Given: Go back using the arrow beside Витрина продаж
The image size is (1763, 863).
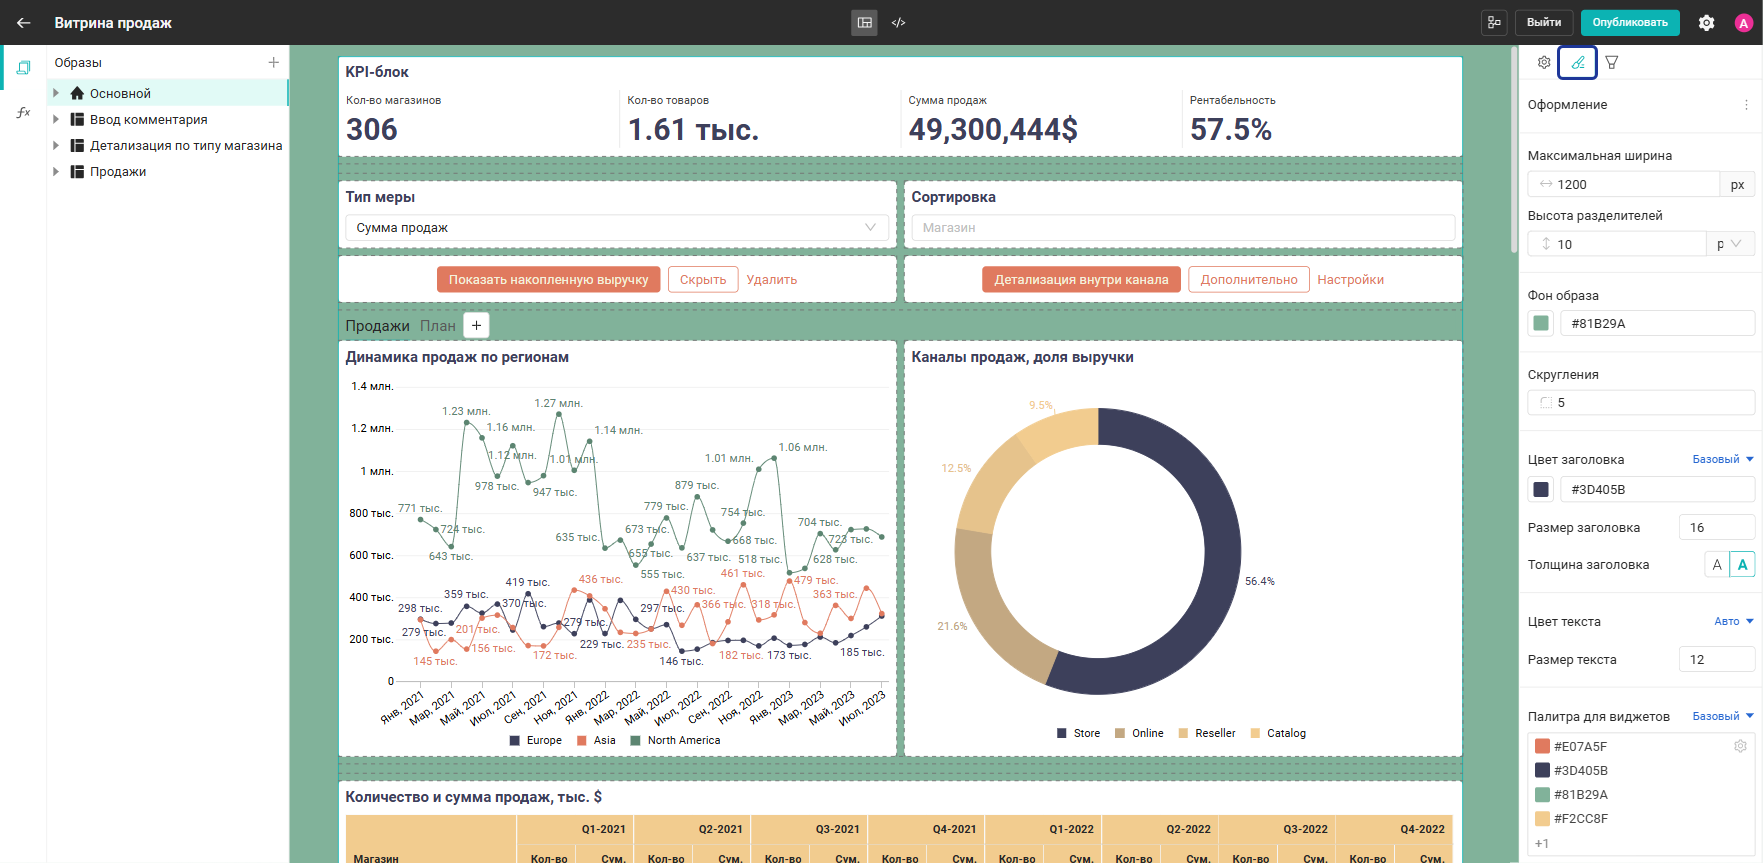Looking at the screenshot, I should [24, 22].
